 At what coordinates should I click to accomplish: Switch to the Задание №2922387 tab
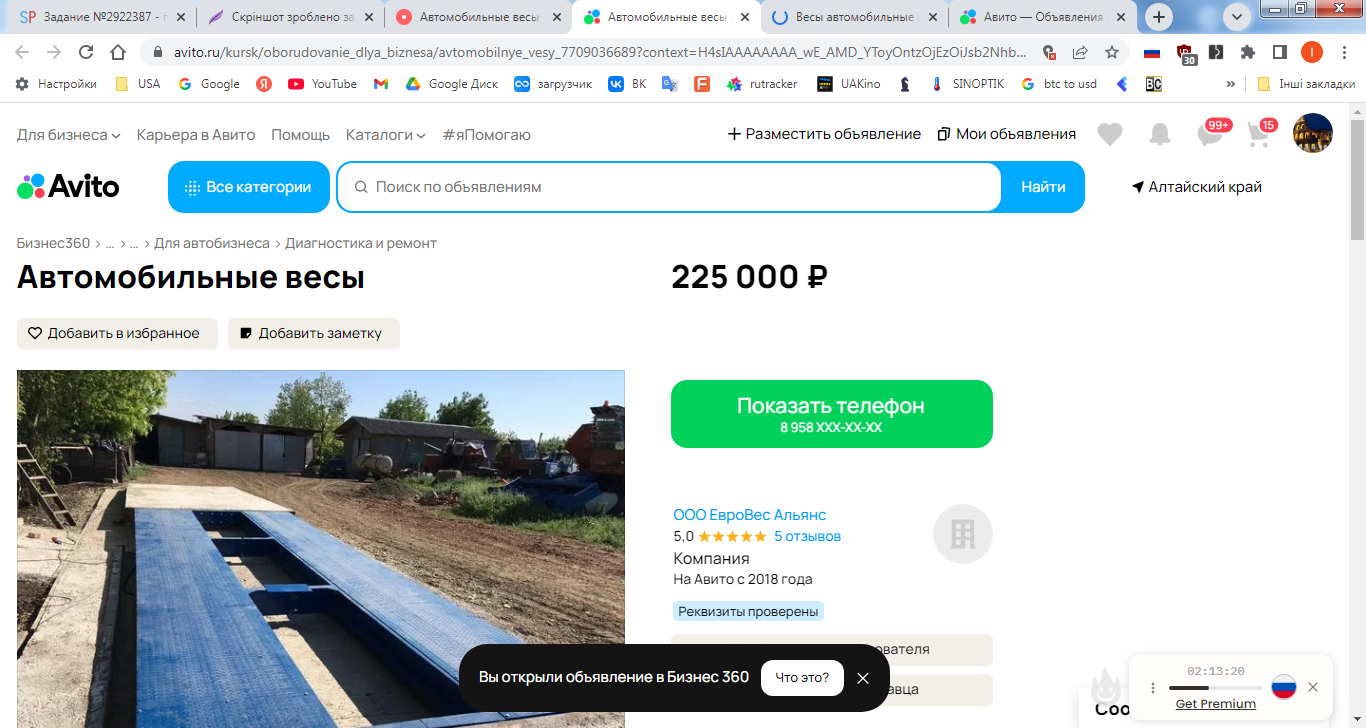pos(95,17)
